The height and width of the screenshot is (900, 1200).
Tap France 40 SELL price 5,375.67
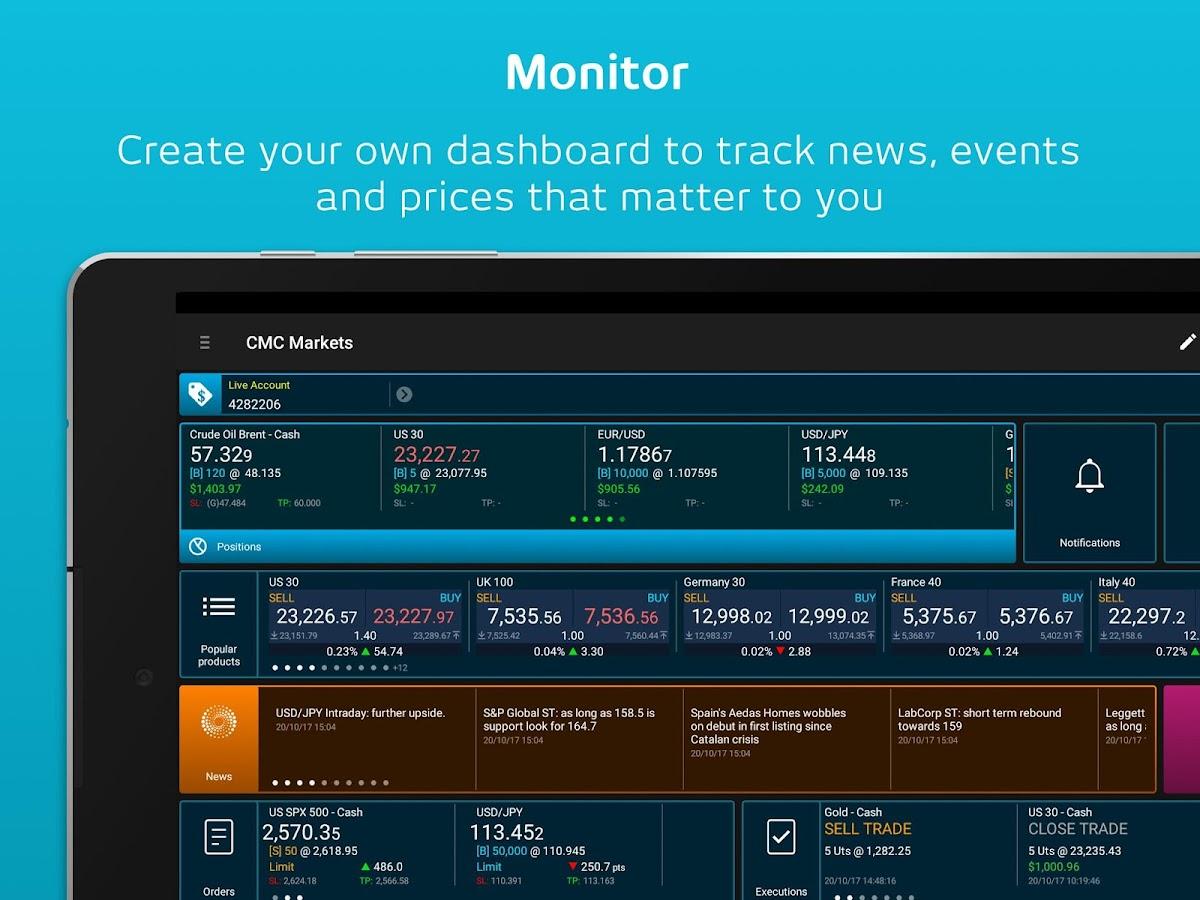click(x=938, y=616)
